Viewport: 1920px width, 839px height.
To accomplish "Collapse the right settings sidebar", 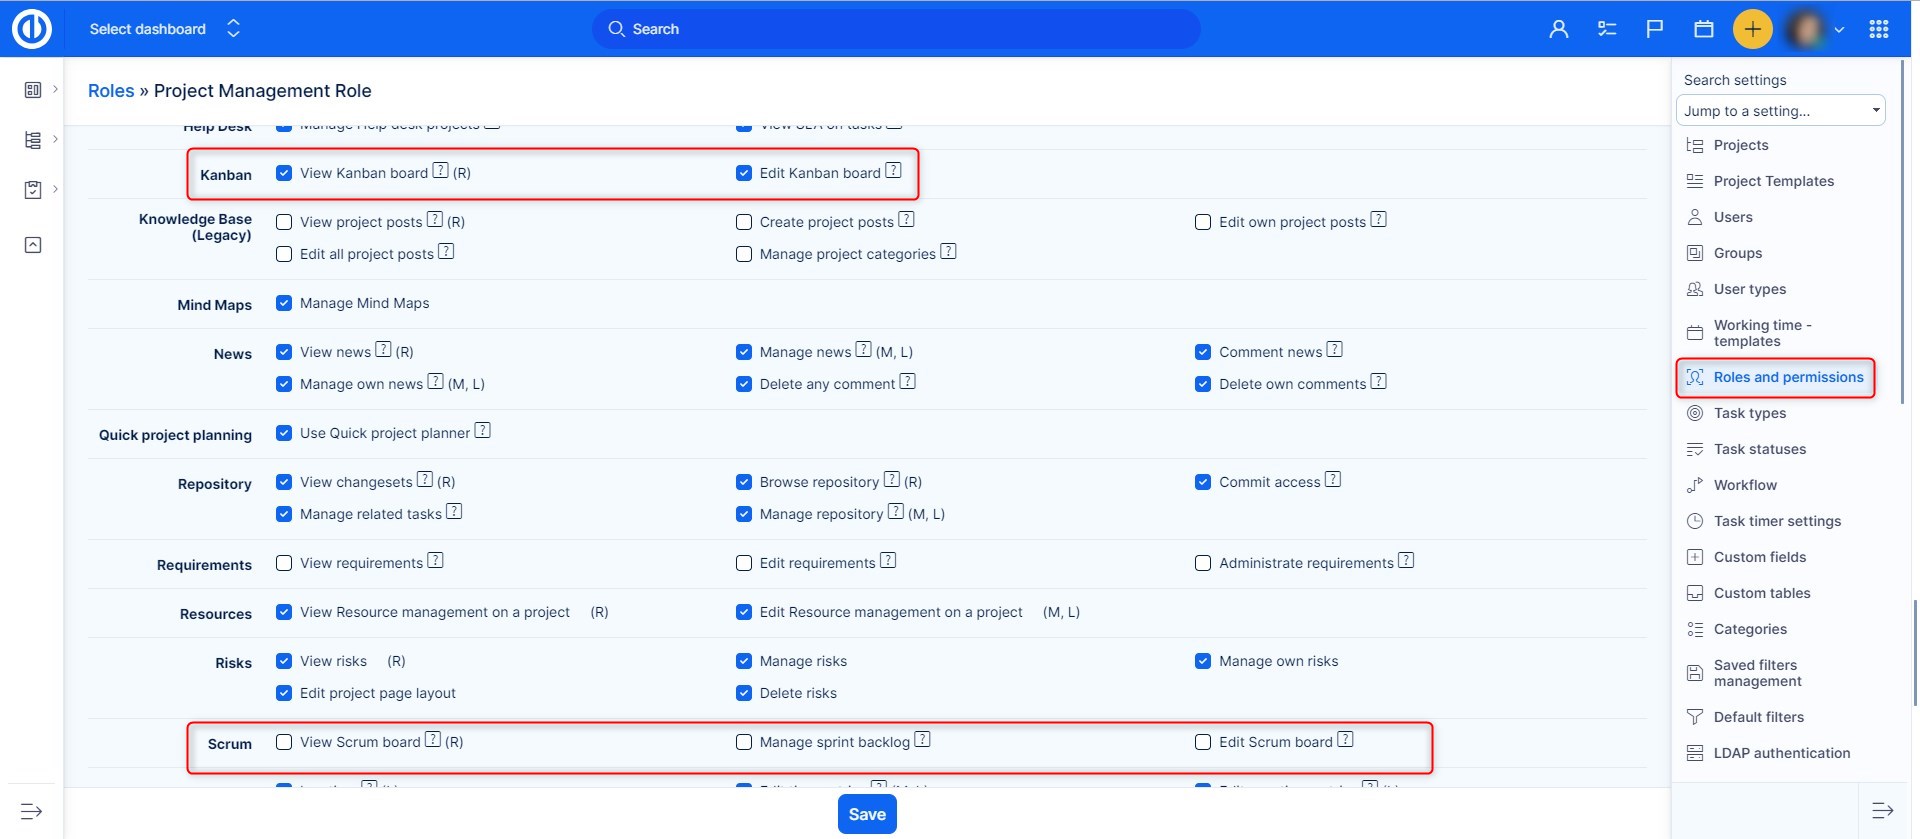I will (x=1882, y=810).
